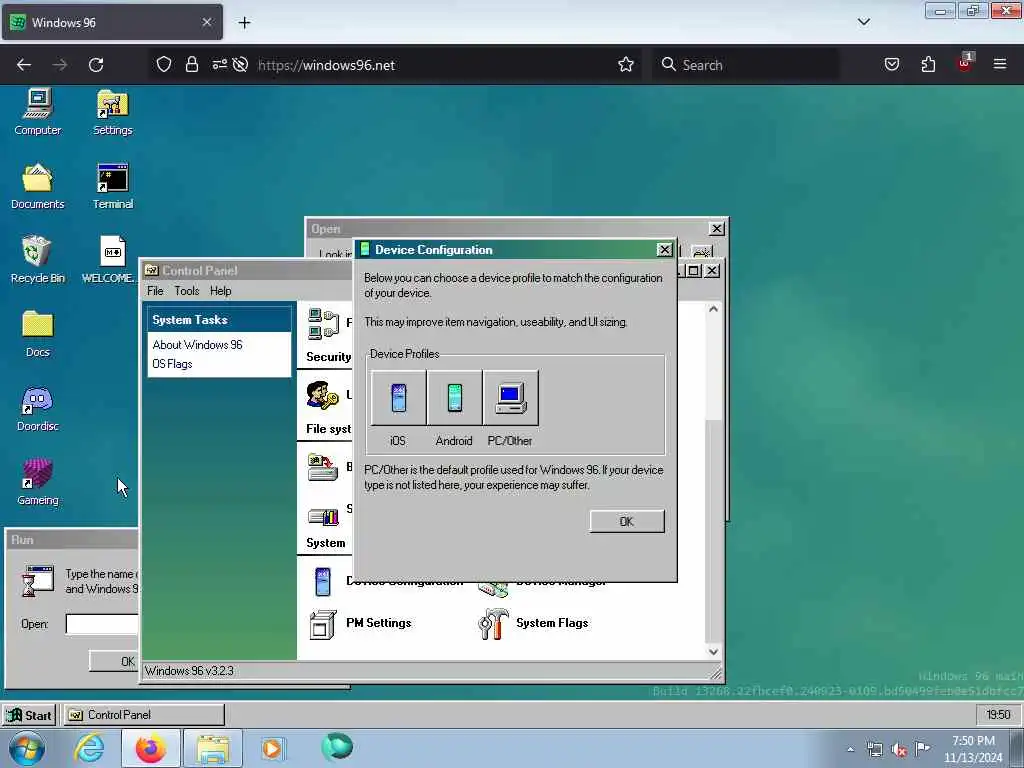
Task: Open the storage books icon above System
Action: click(x=323, y=517)
